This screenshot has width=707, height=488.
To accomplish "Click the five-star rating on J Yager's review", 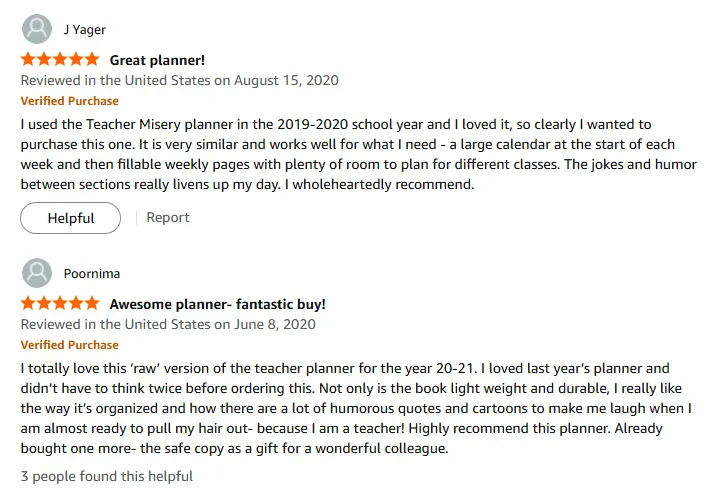I will click(59, 60).
